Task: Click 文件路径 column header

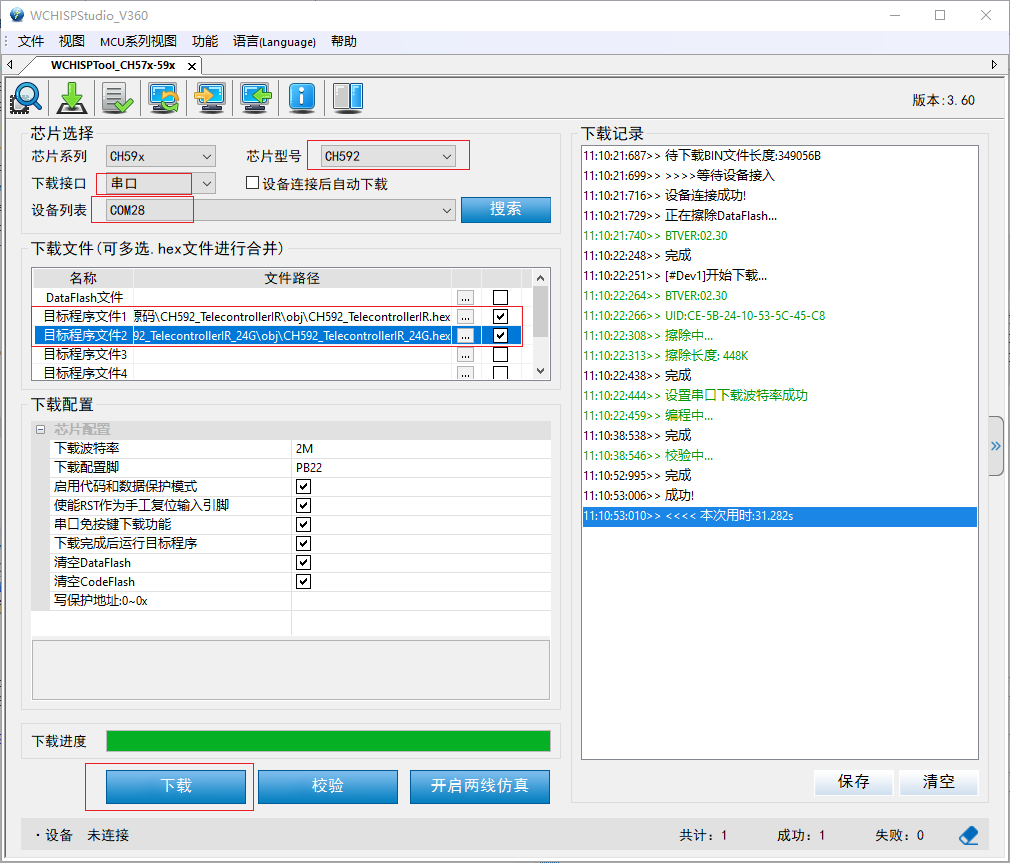Action: (292, 278)
